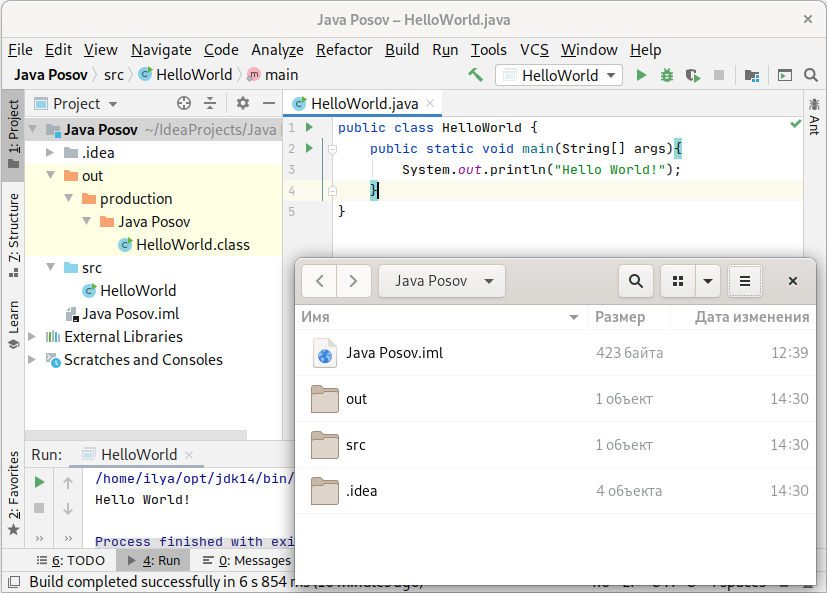Screen dimensions: 827x593
Task: Click the src breadcrumb in navigation bar
Action: 114,75
